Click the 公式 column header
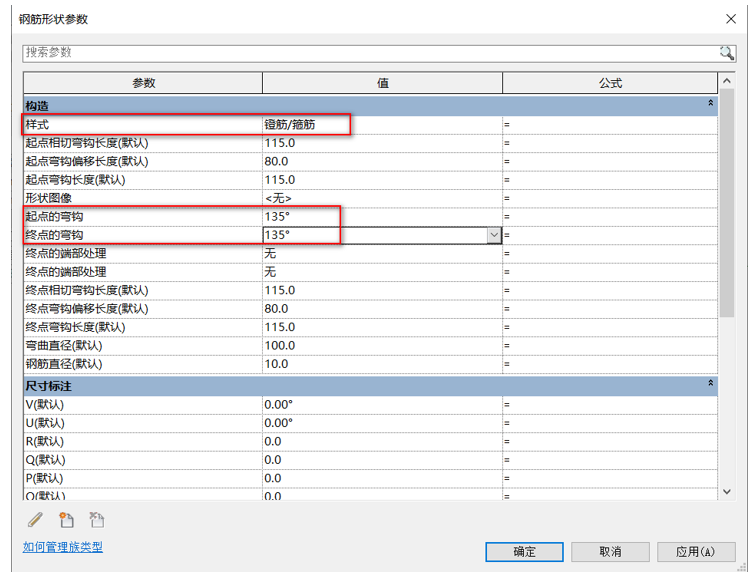 610,83
